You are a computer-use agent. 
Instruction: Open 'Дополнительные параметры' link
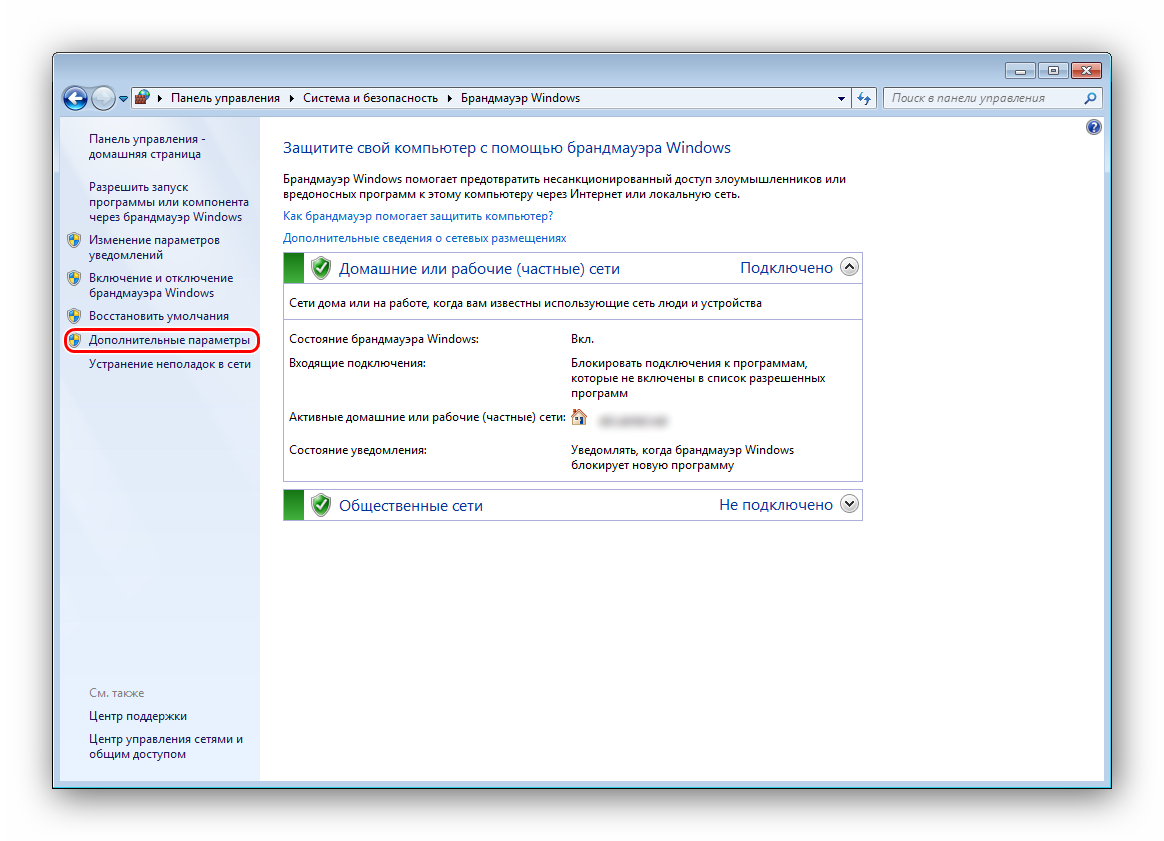[169, 340]
